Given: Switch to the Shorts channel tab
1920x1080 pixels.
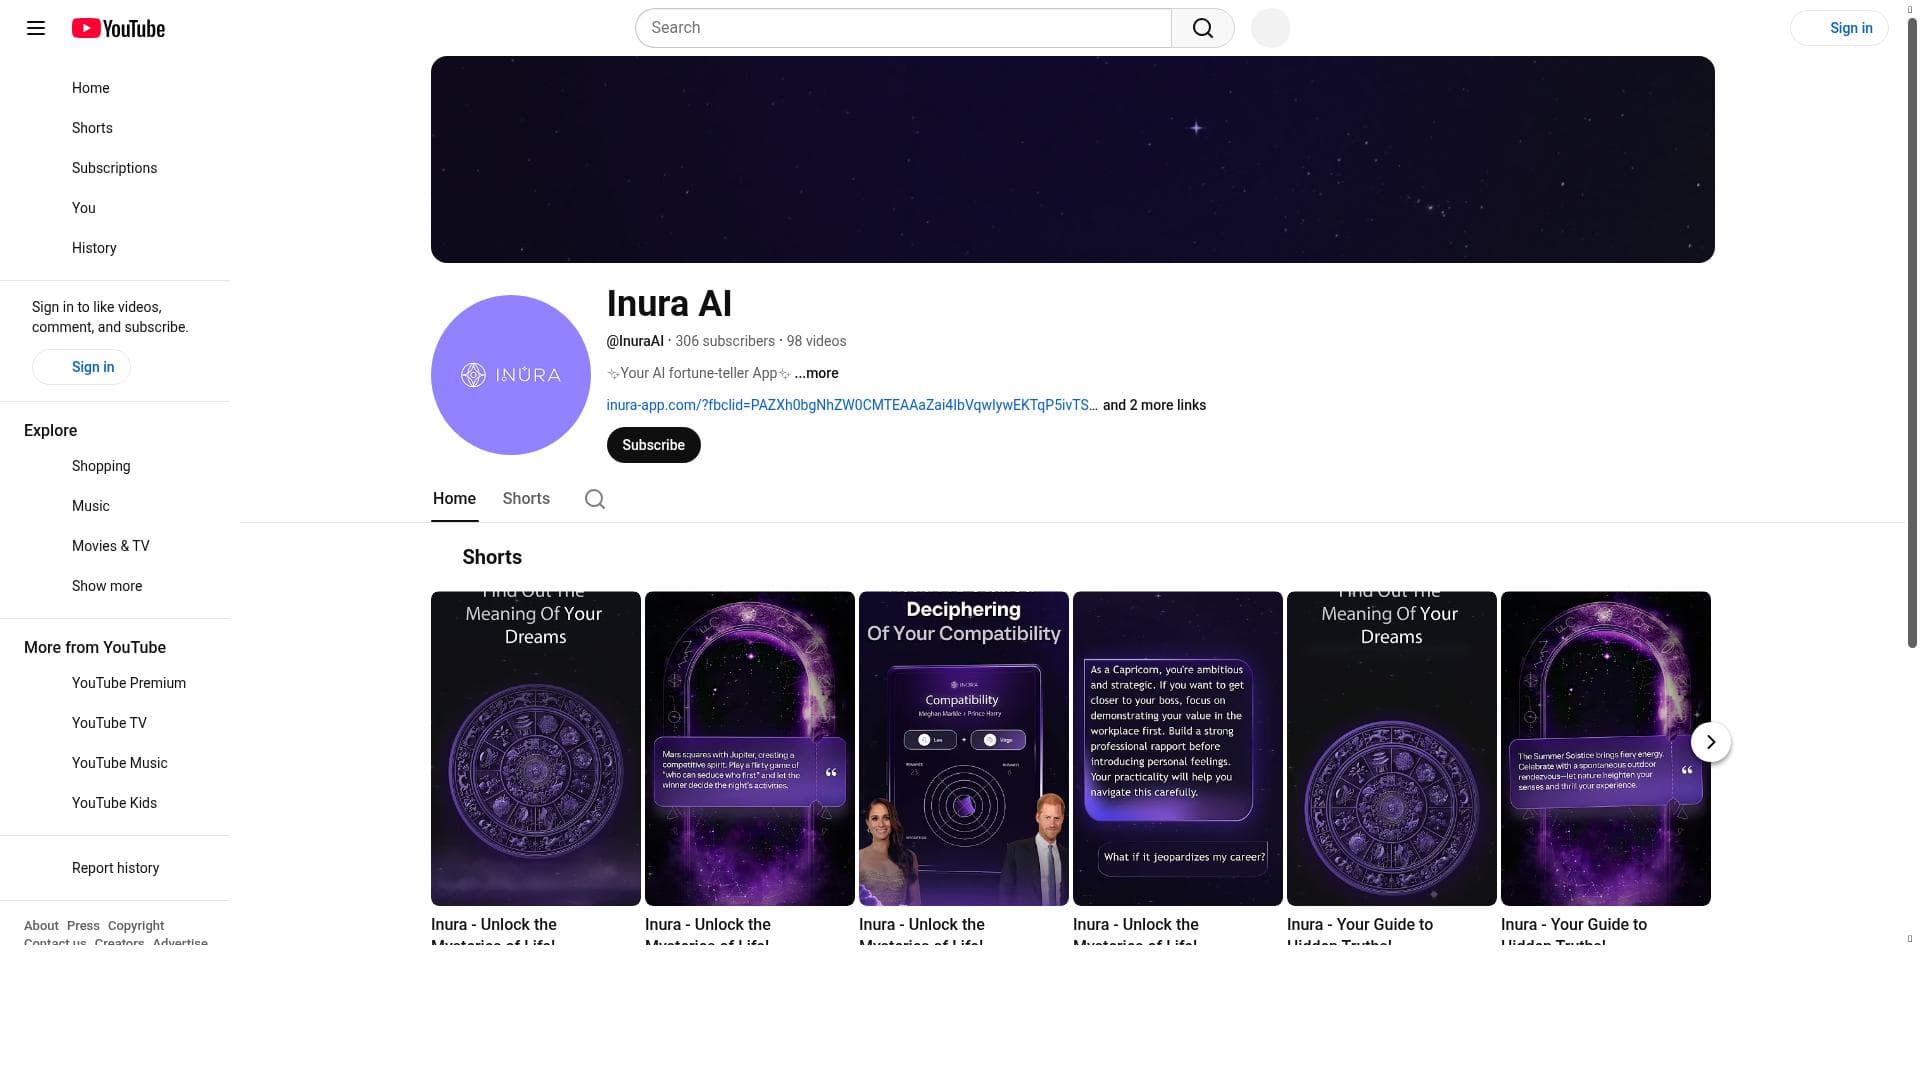Looking at the screenshot, I should point(526,498).
